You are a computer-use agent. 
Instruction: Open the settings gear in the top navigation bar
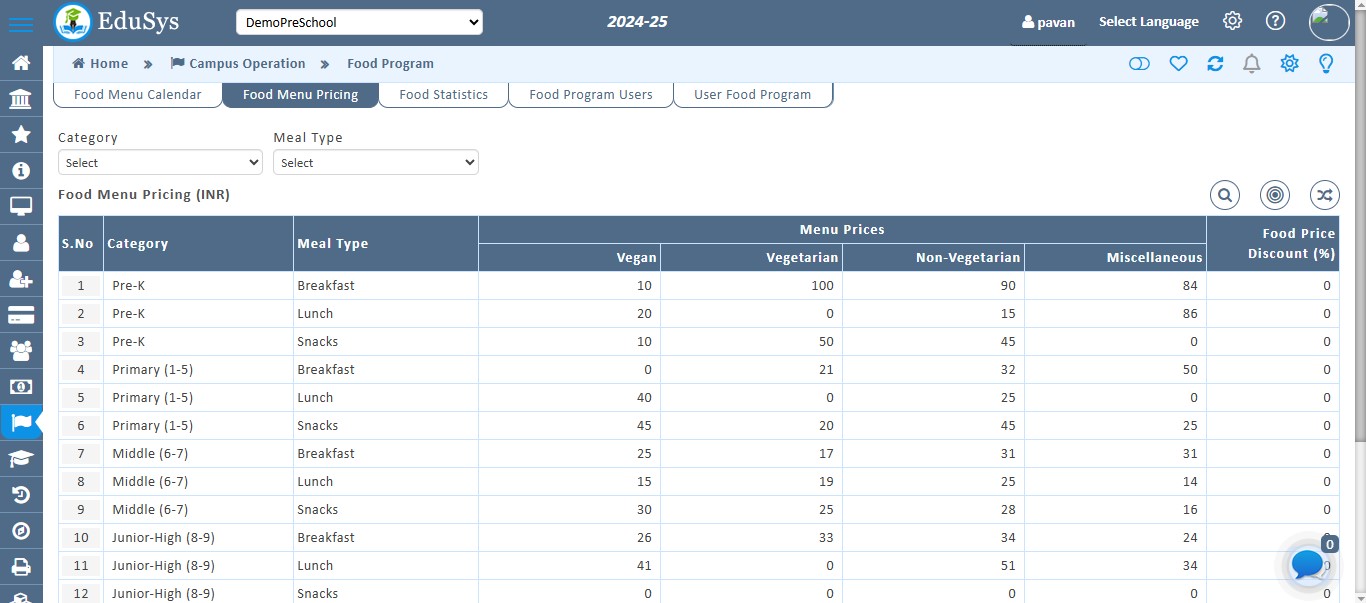coord(1232,20)
